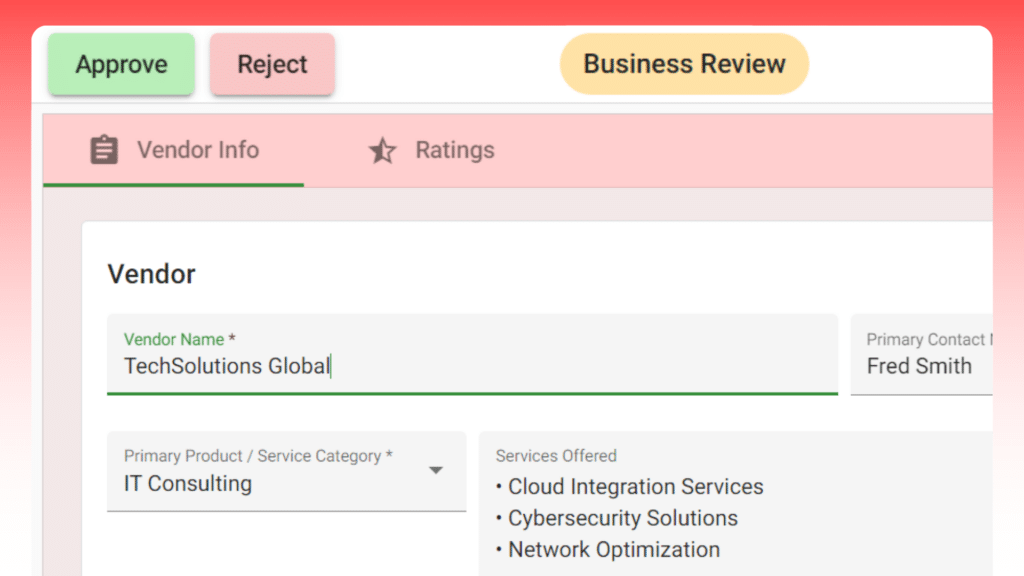Click the clipboard icon beside Vendor Info

tap(104, 150)
